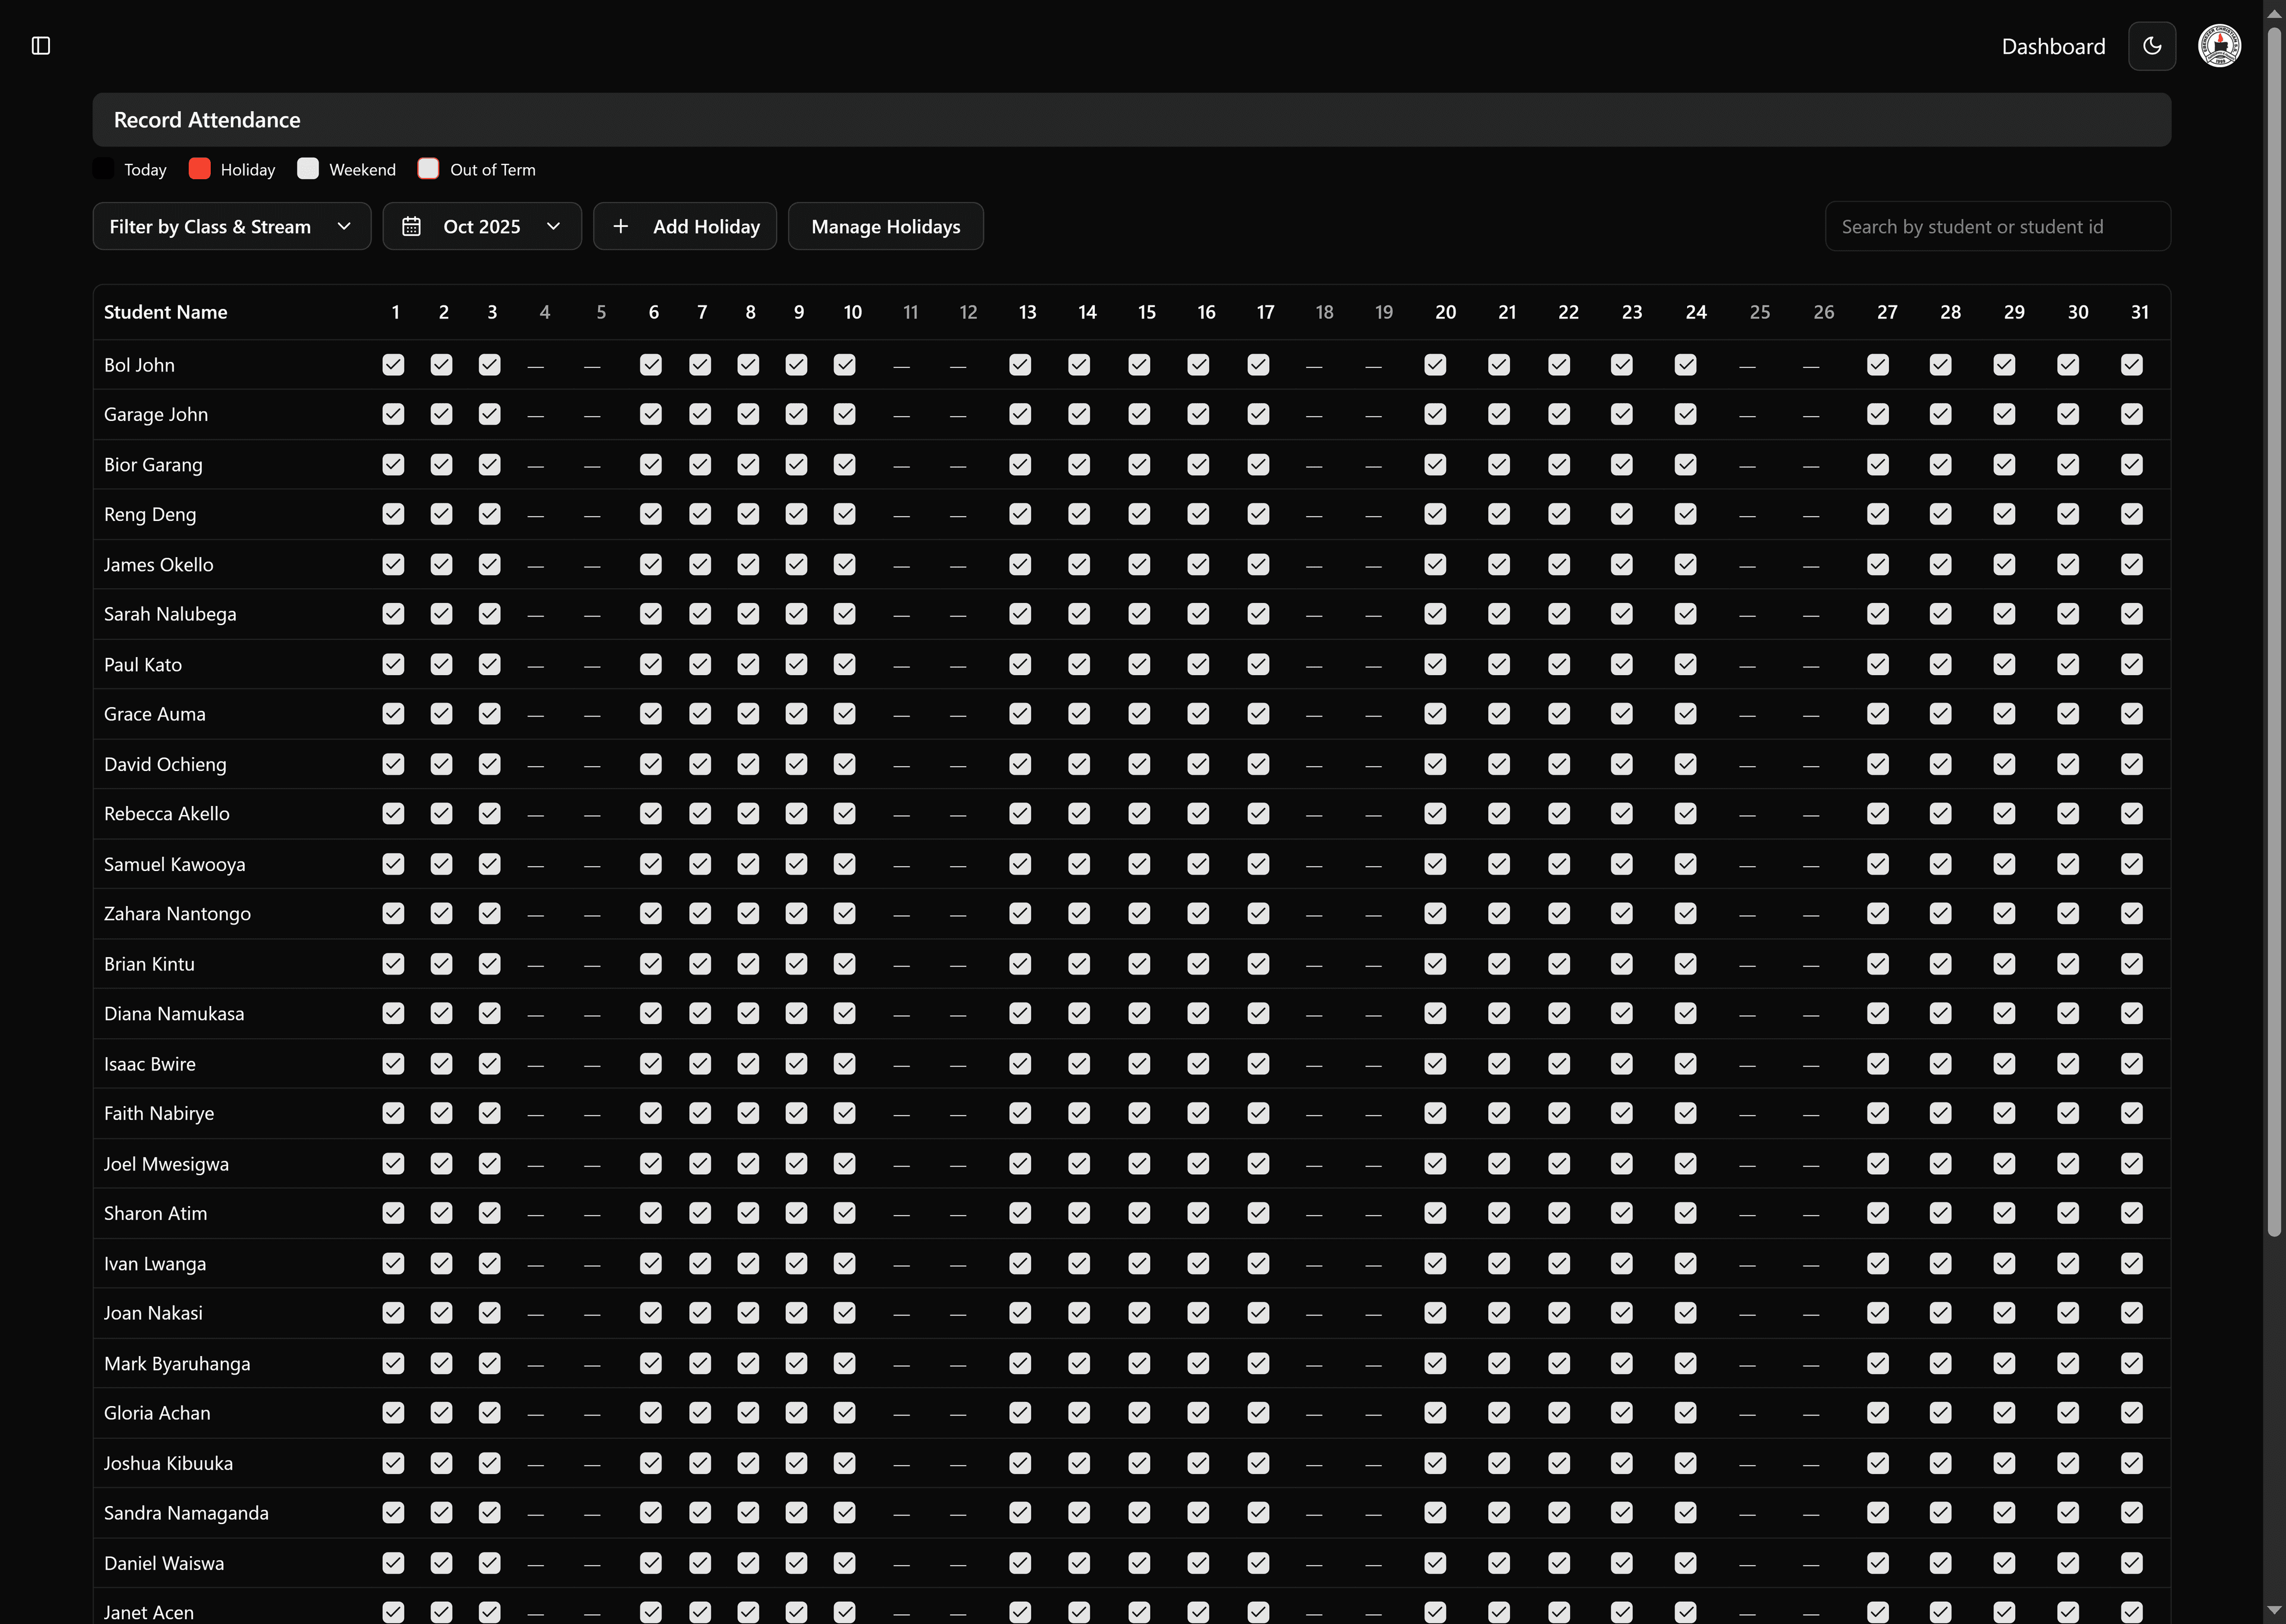This screenshot has height=1624, width=2286.
Task: Toggle Sarah Nalubega's day 15 attendance checkbox
Action: tap(1139, 614)
